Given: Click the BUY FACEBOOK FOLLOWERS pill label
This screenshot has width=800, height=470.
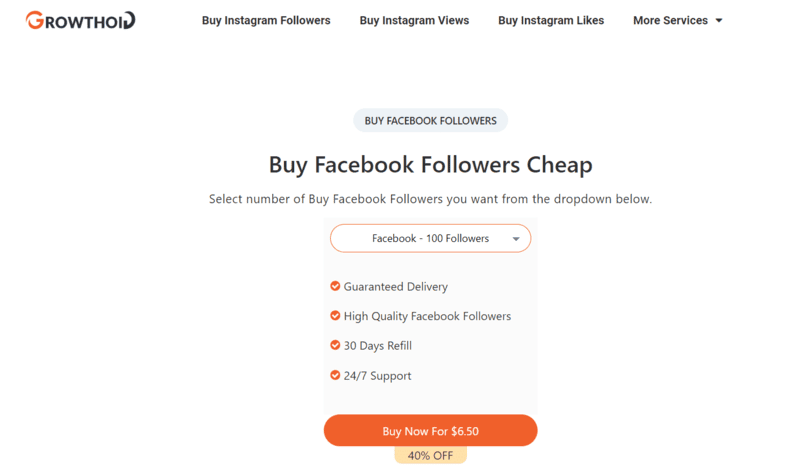Looking at the screenshot, I should tap(430, 121).
